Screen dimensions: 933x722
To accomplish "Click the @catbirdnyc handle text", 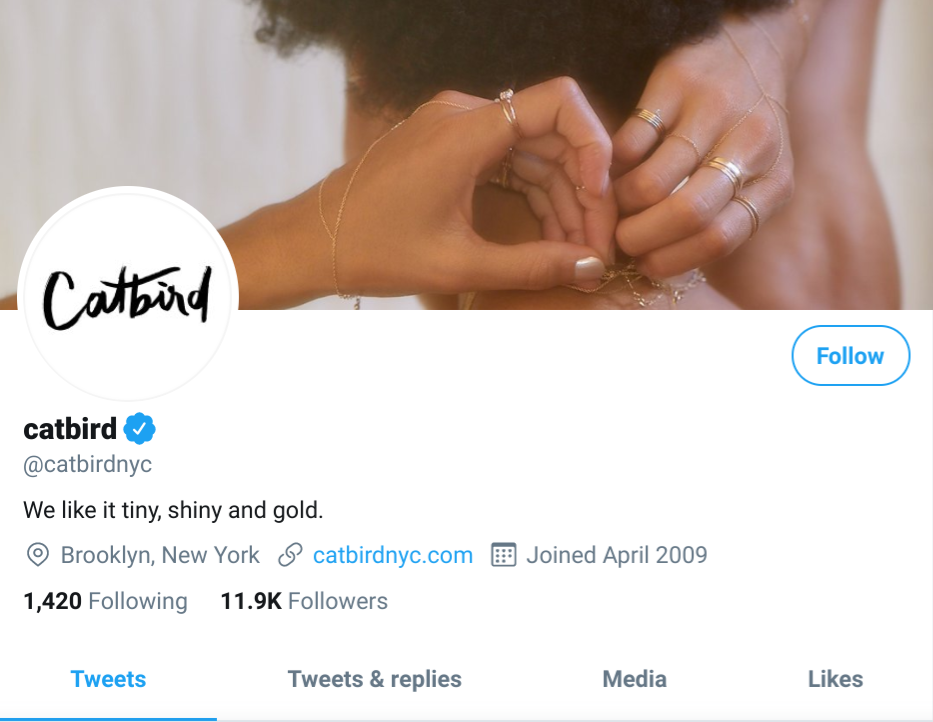I will click(88, 465).
